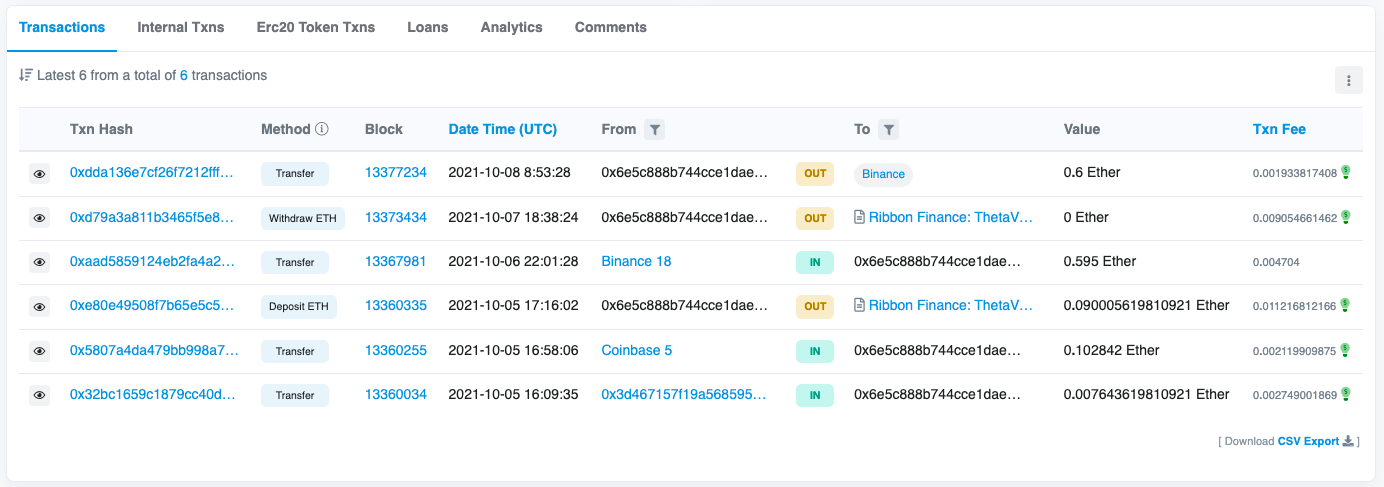The image size is (1384, 487).
Task: Click the green bulb next to fee 0.011216812166
Action: pyautogui.click(x=1345, y=305)
